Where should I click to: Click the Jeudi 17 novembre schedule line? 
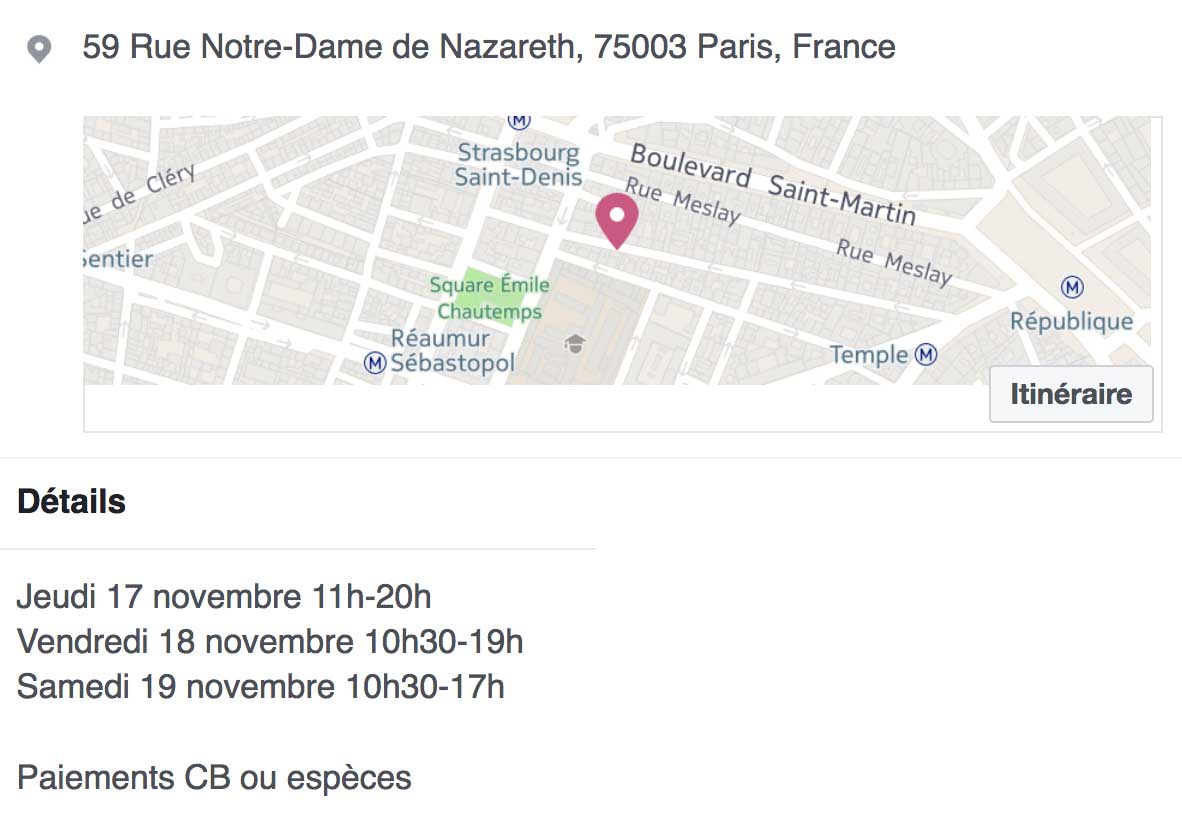coord(224,597)
